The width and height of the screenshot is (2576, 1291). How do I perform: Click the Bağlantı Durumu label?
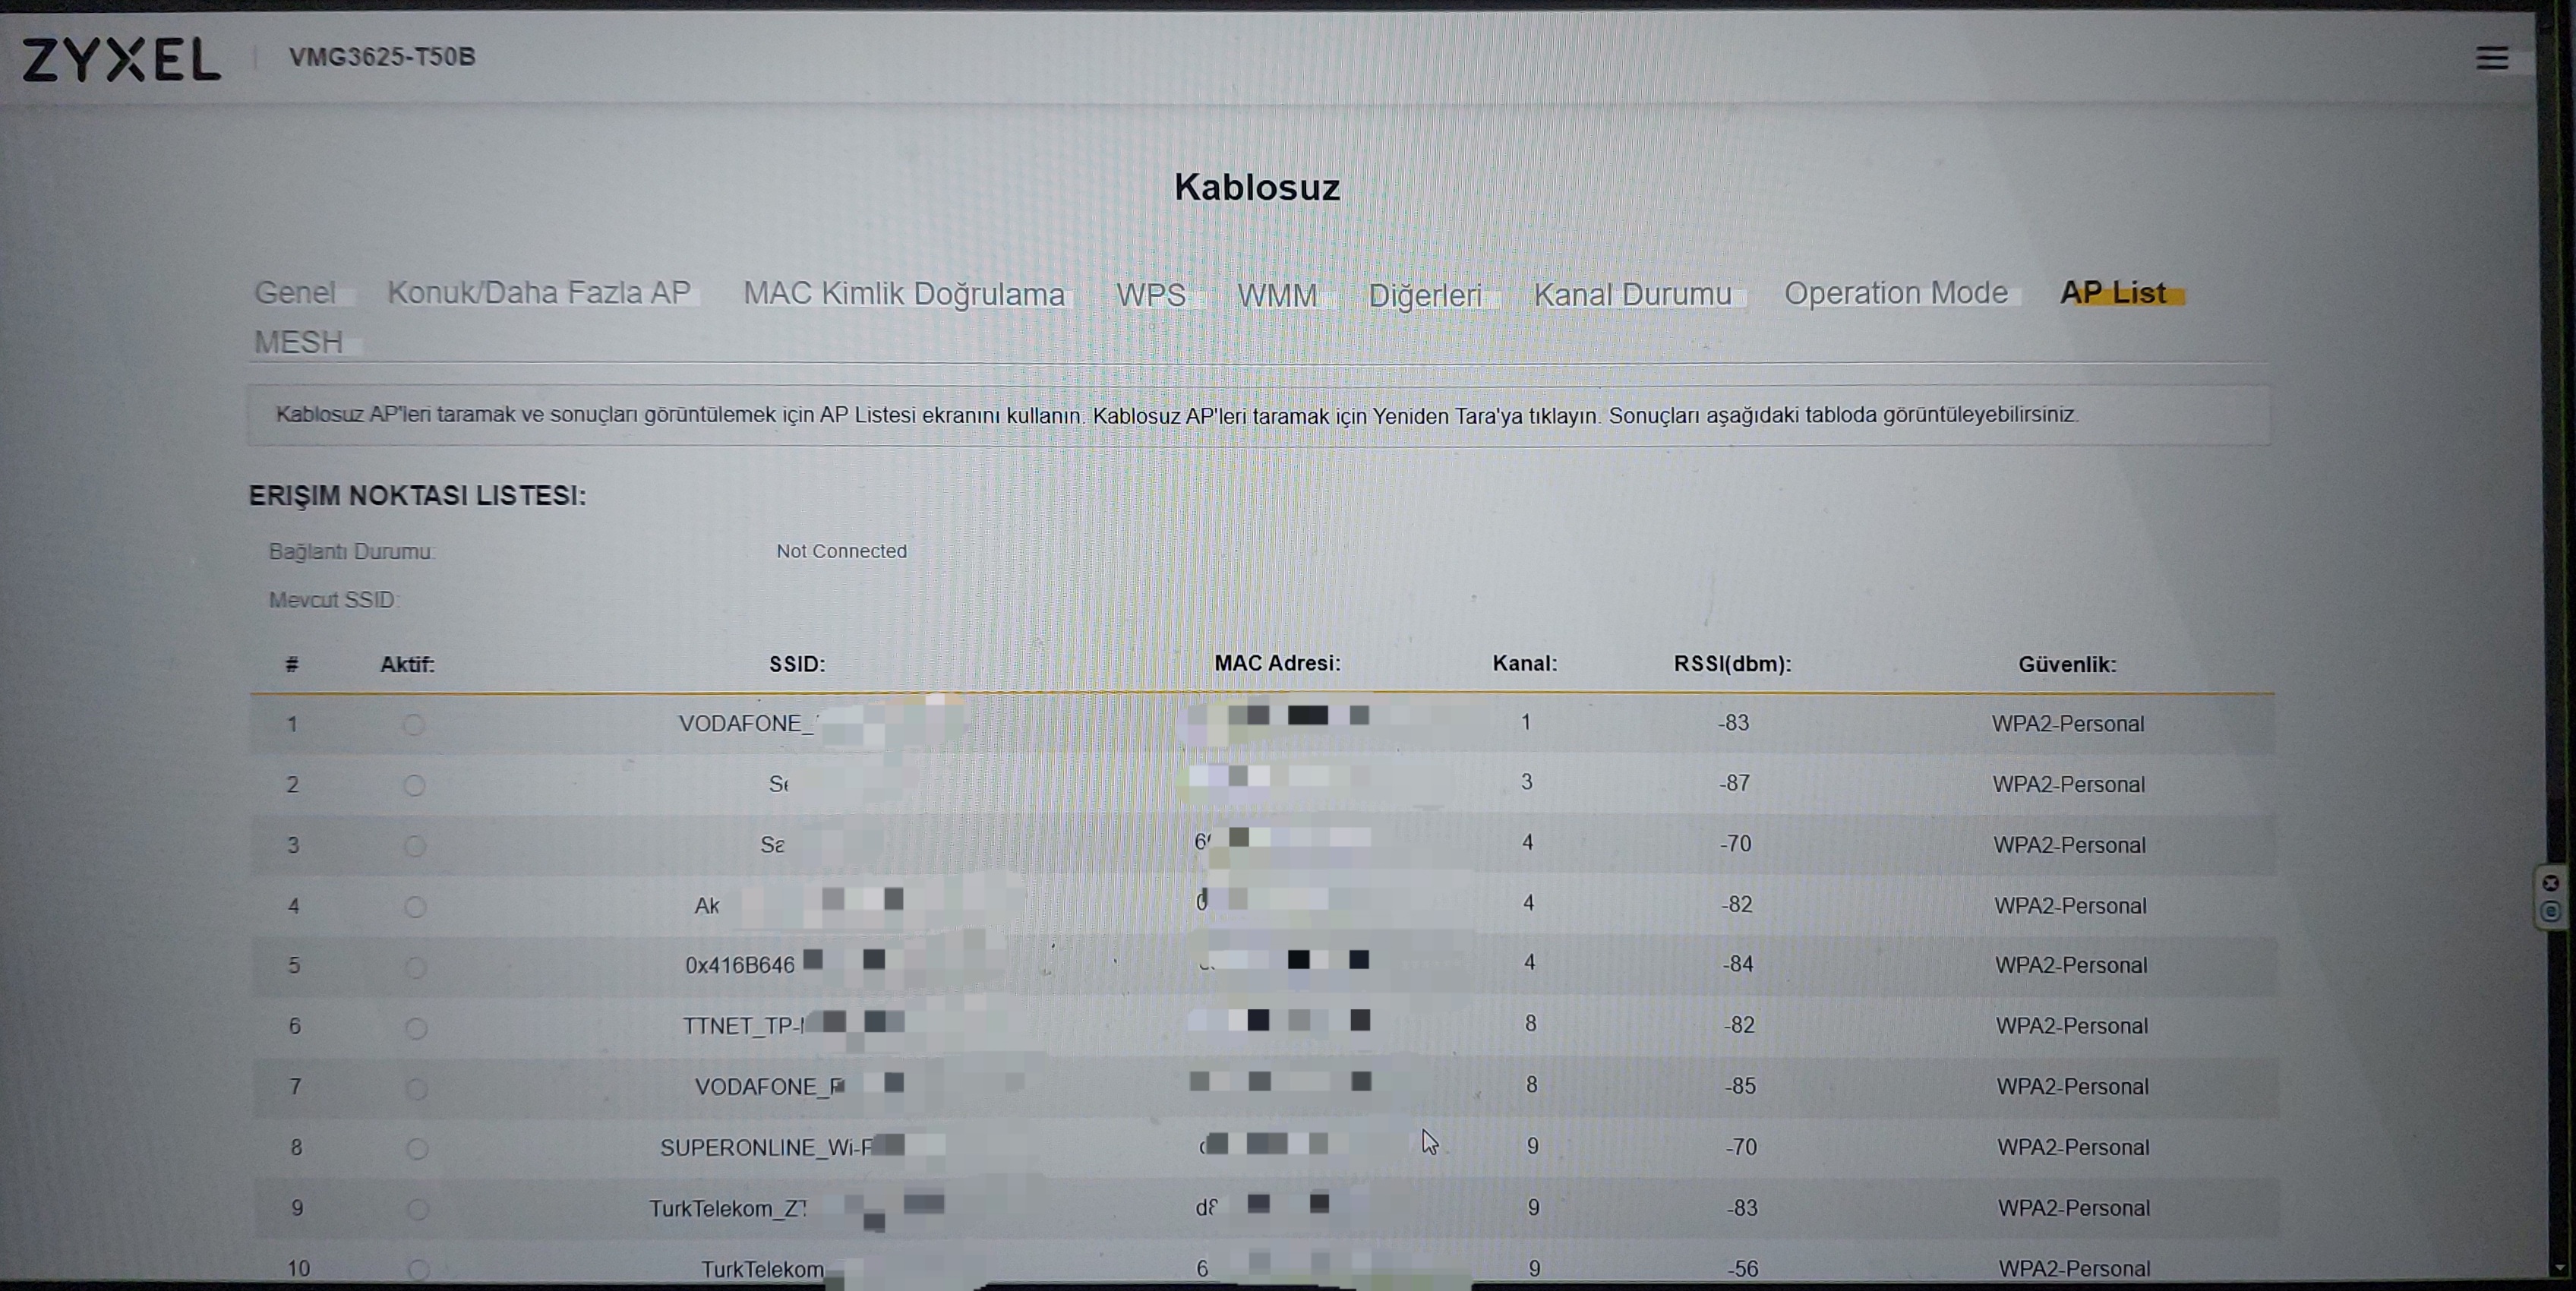pyautogui.click(x=351, y=551)
